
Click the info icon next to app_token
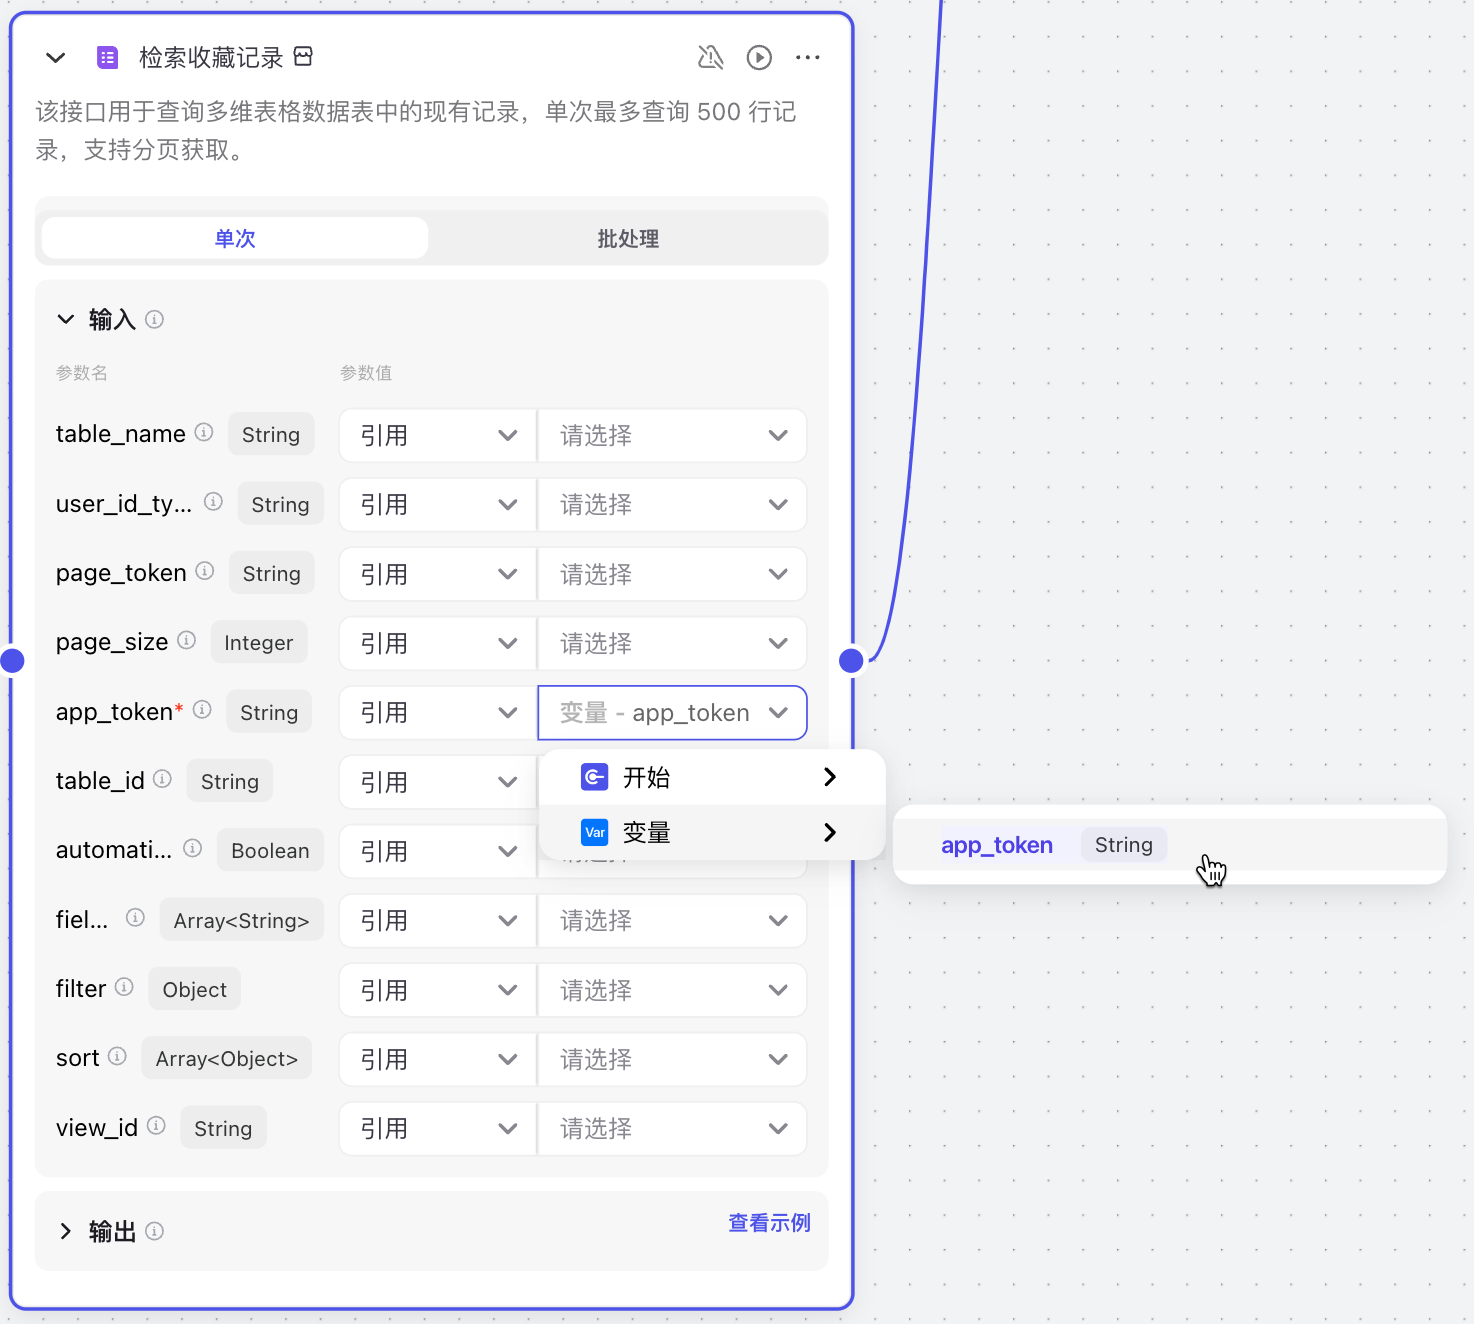(x=202, y=710)
